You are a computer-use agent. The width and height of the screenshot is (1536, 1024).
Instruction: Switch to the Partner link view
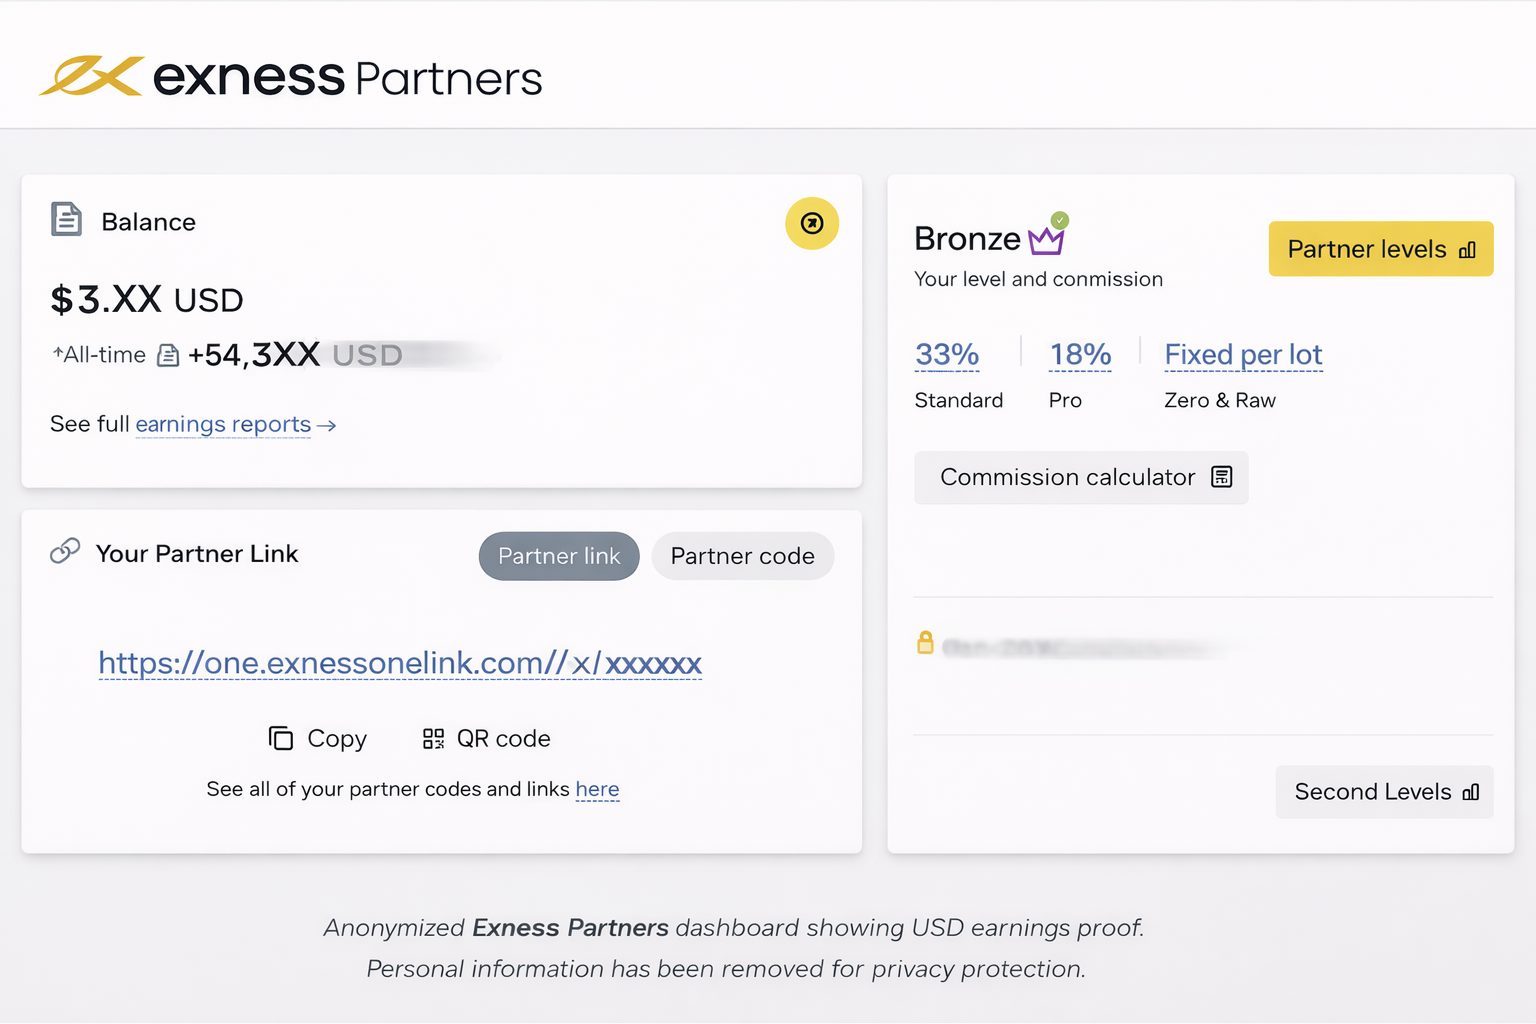(558, 556)
